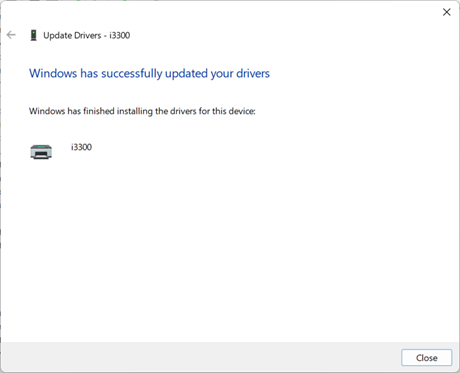Go back using the left arrow
The width and height of the screenshot is (460, 373).
[x=11, y=35]
